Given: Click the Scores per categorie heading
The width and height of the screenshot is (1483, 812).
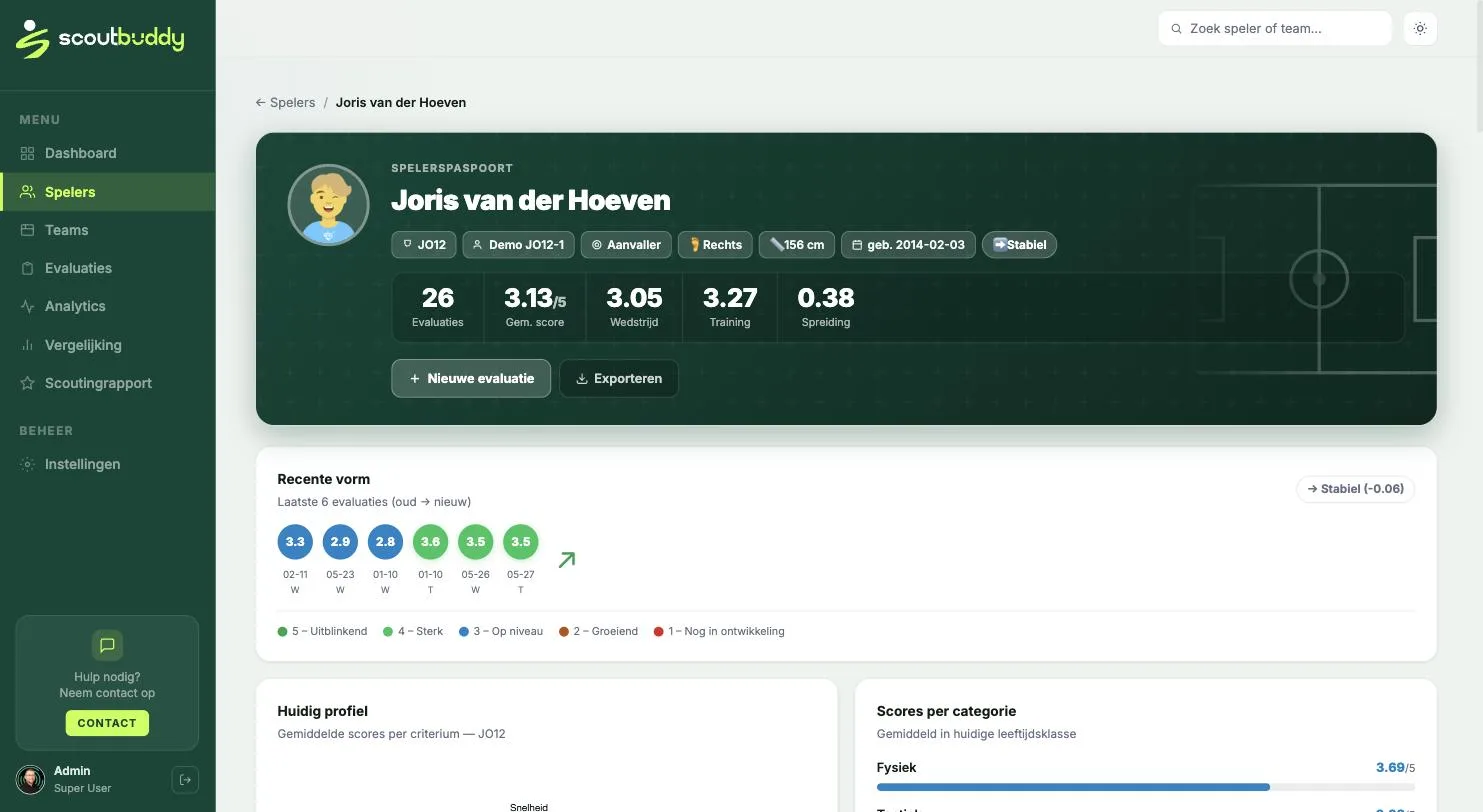Looking at the screenshot, I should (x=946, y=711).
